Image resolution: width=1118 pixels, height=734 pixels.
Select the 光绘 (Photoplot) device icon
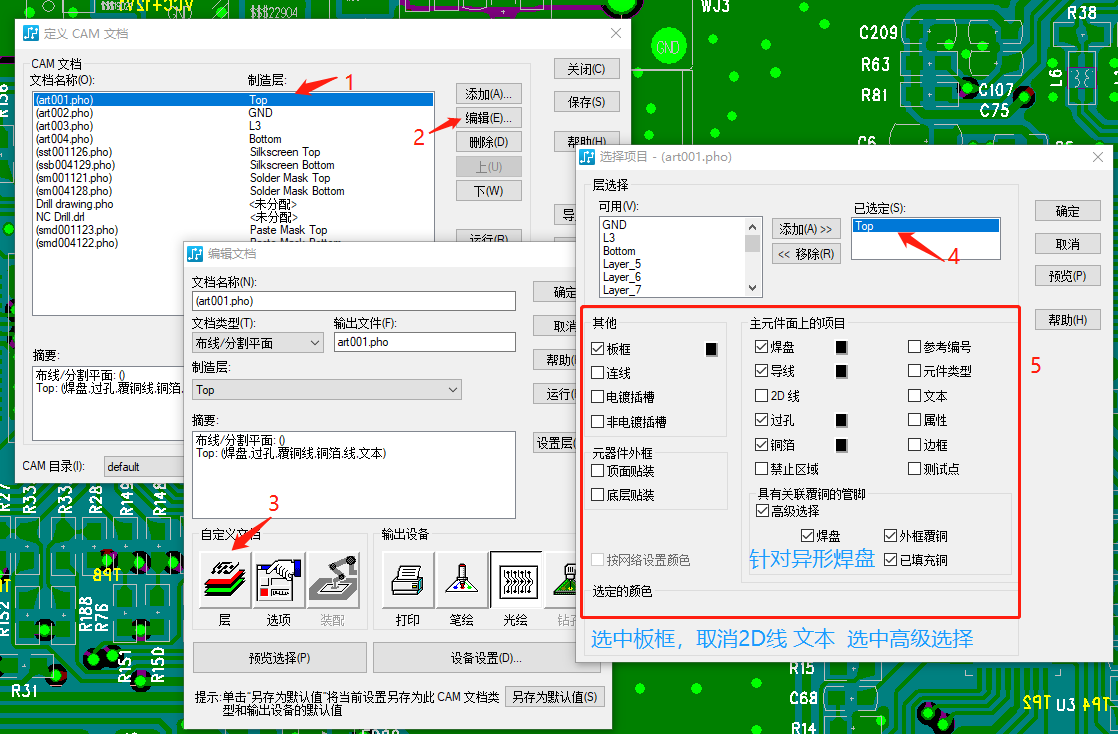pyautogui.click(x=516, y=580)
